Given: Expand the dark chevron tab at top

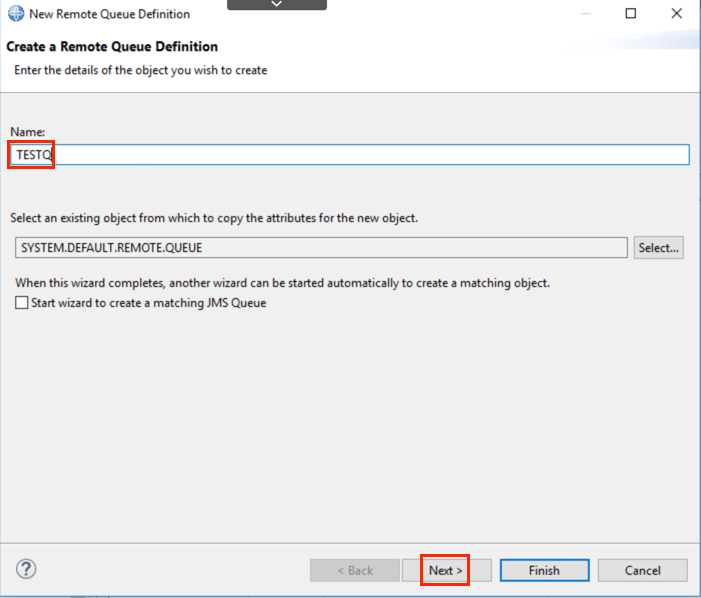Looking at the screenshot, I should [277, 4].
